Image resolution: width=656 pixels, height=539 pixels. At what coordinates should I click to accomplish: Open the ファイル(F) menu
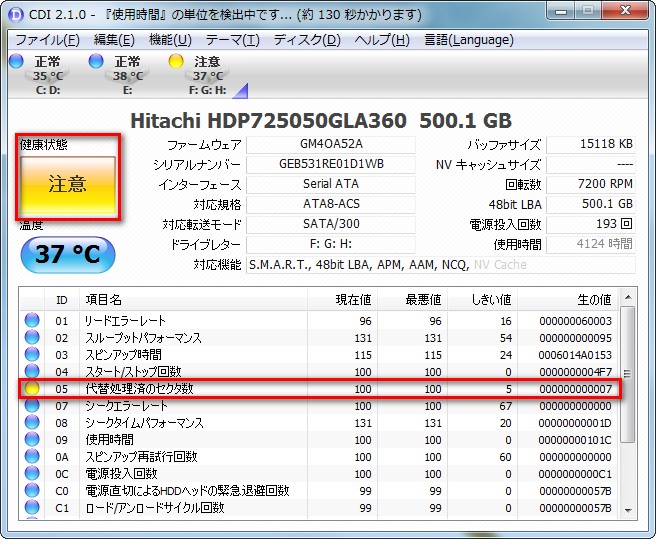pyautogui.click(x=47, y=40)
